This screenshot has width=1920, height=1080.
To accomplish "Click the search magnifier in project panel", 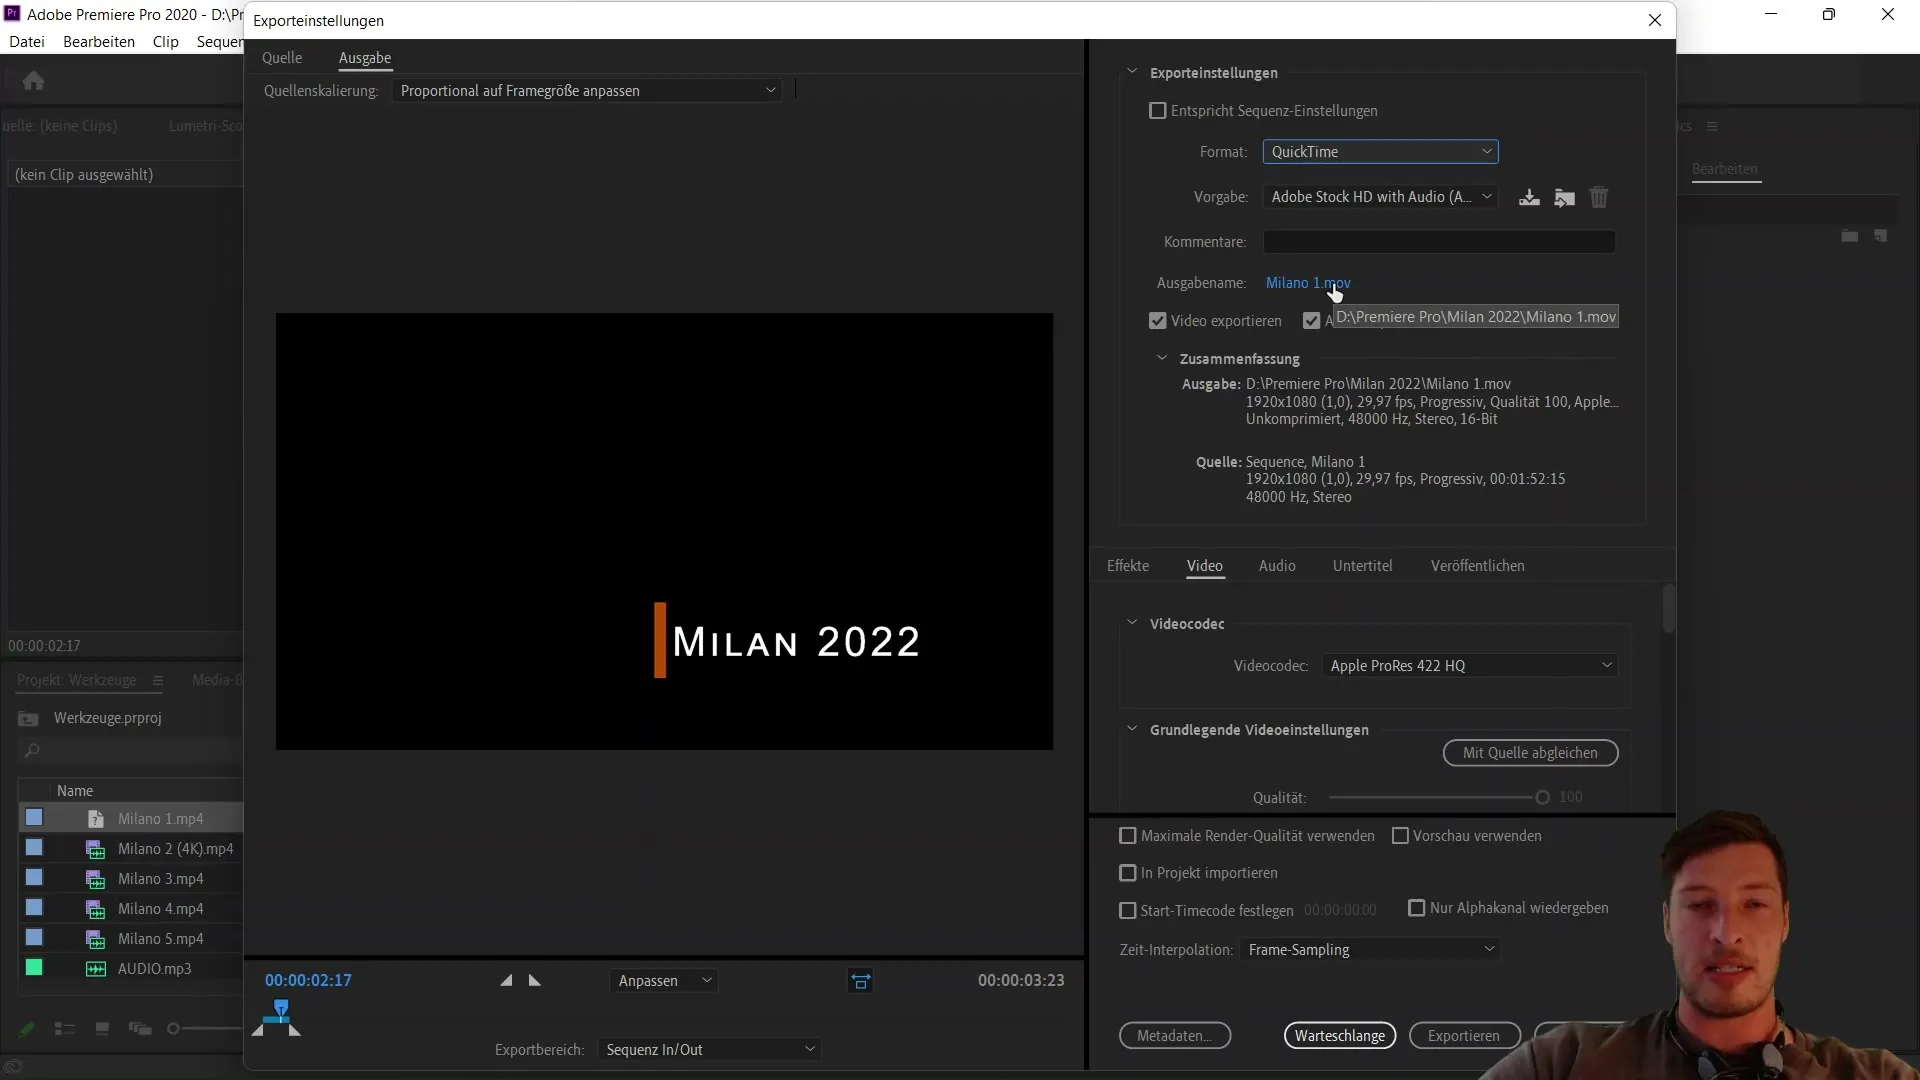I will pyautogui.click(x=32, y=750).
